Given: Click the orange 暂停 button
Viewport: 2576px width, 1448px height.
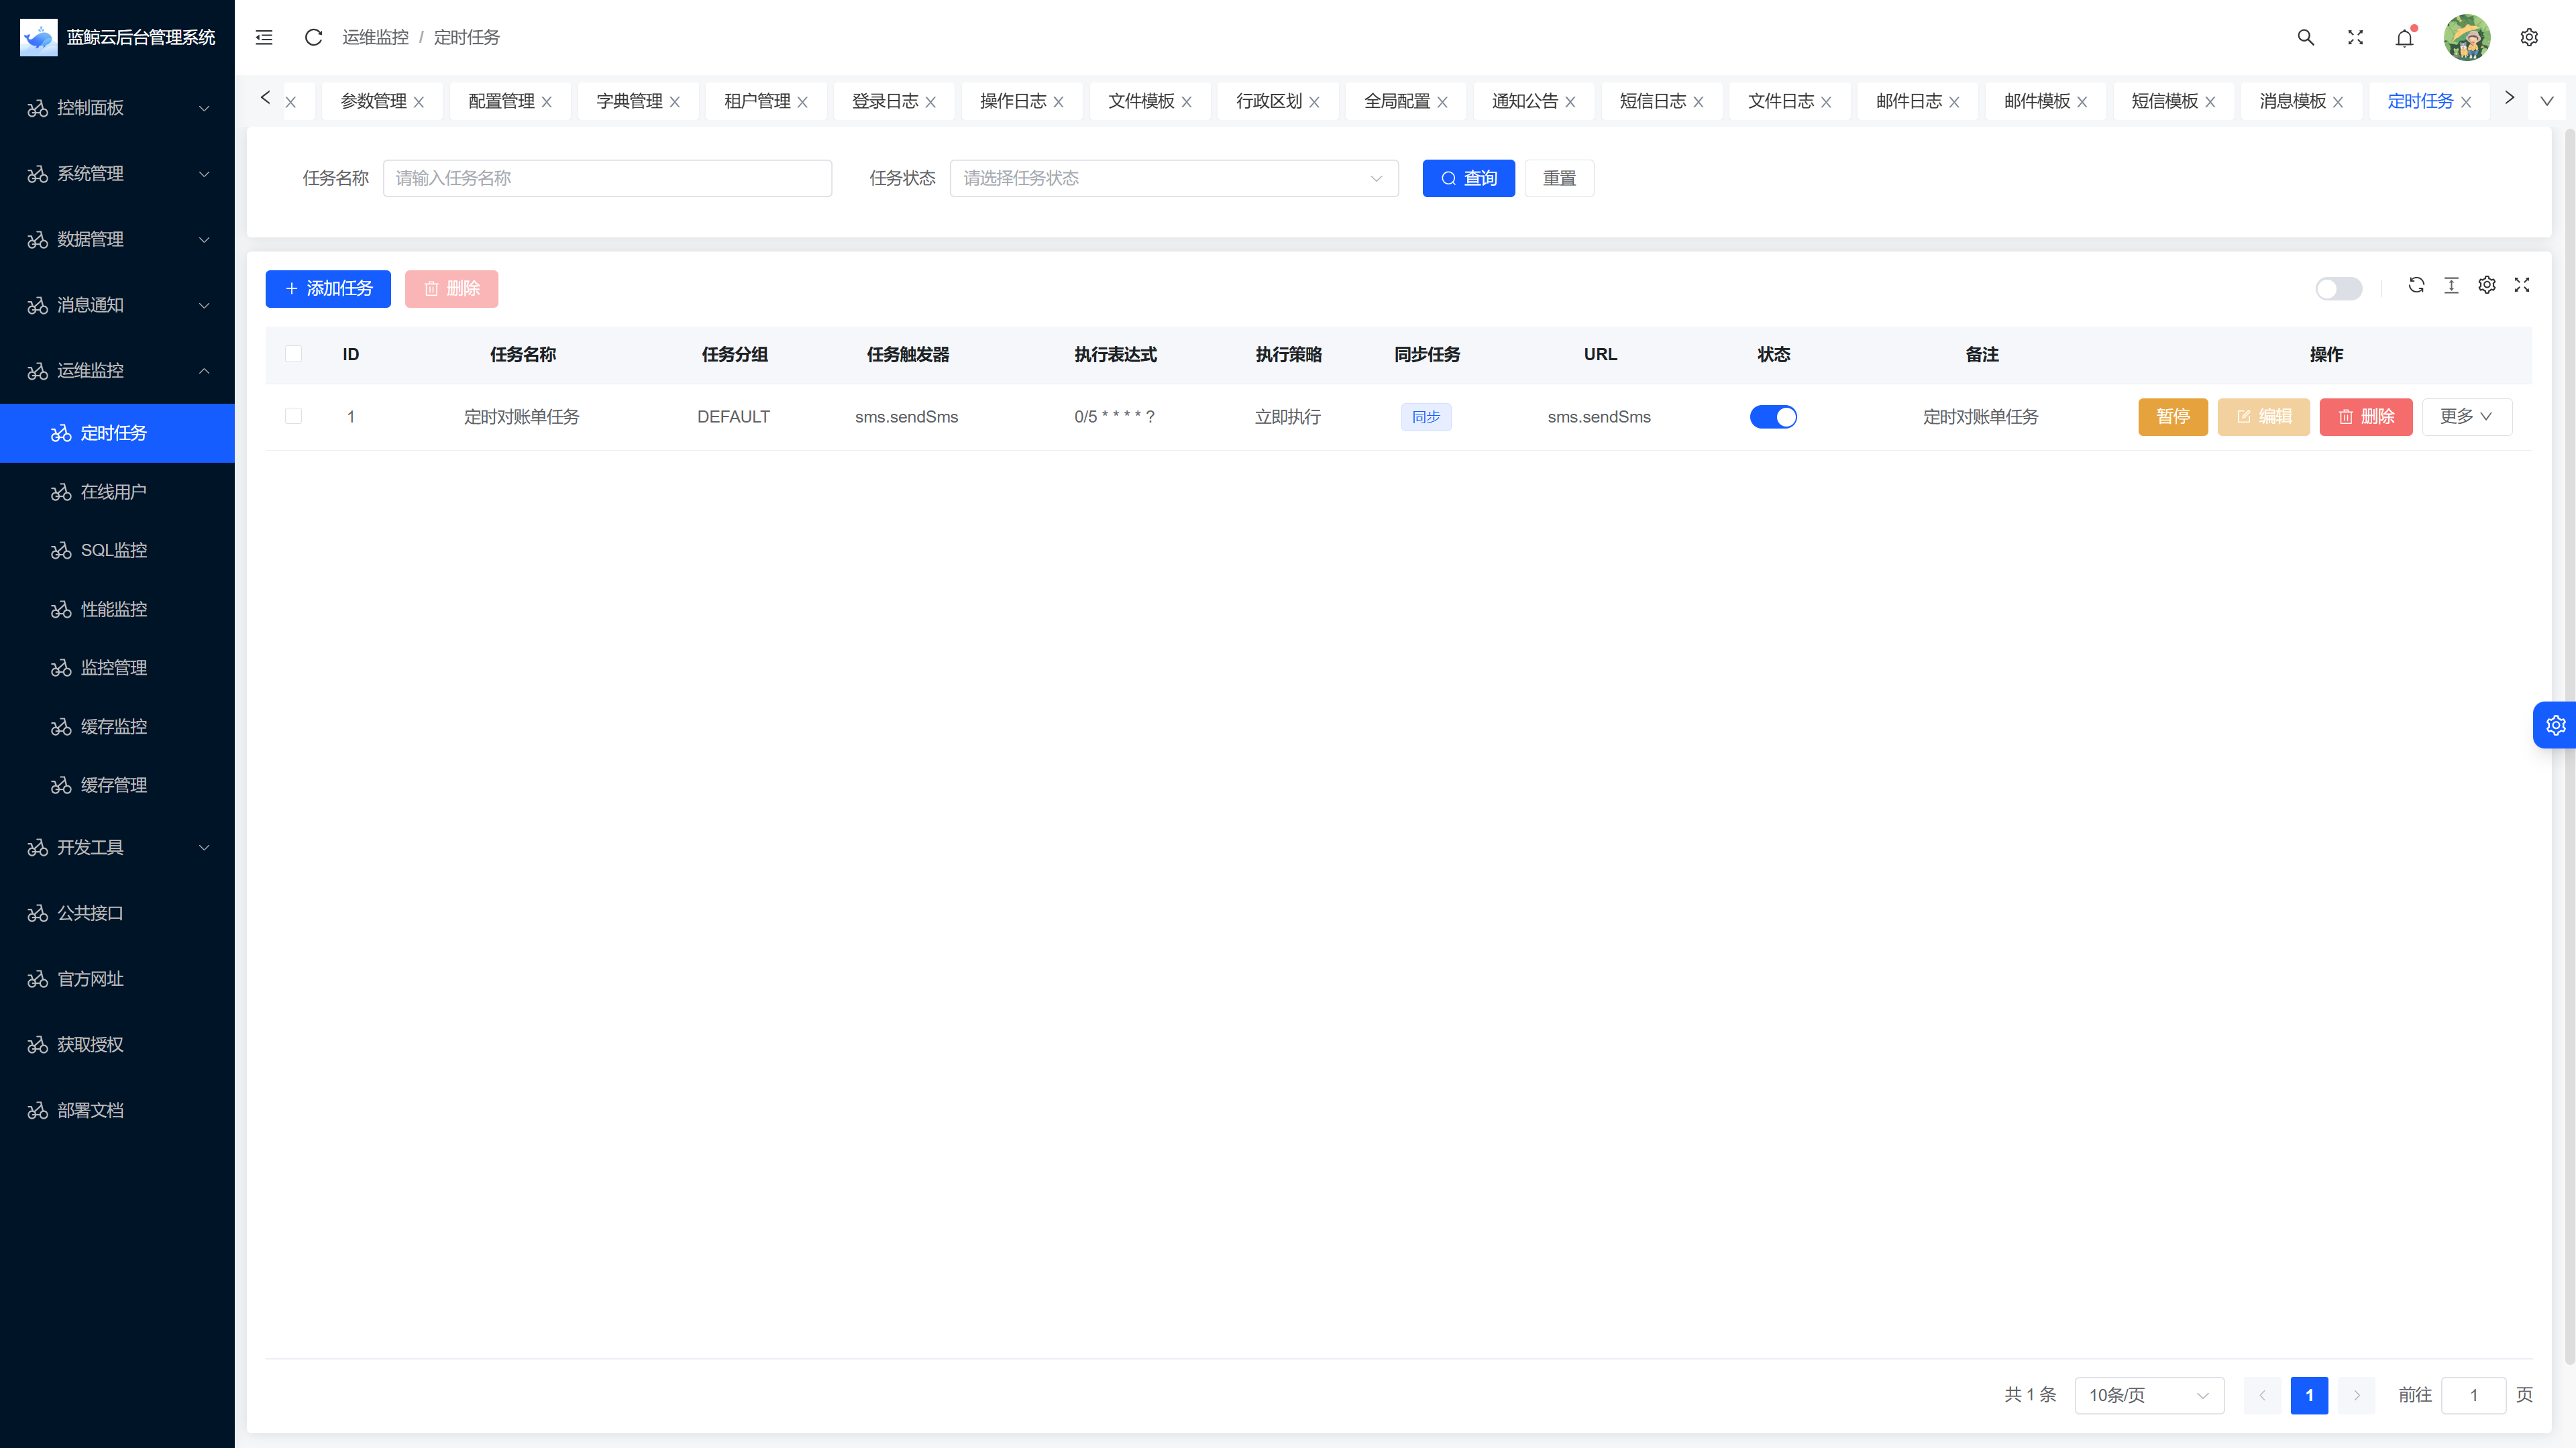Looking at the screenshot, I should point(2172,416).
